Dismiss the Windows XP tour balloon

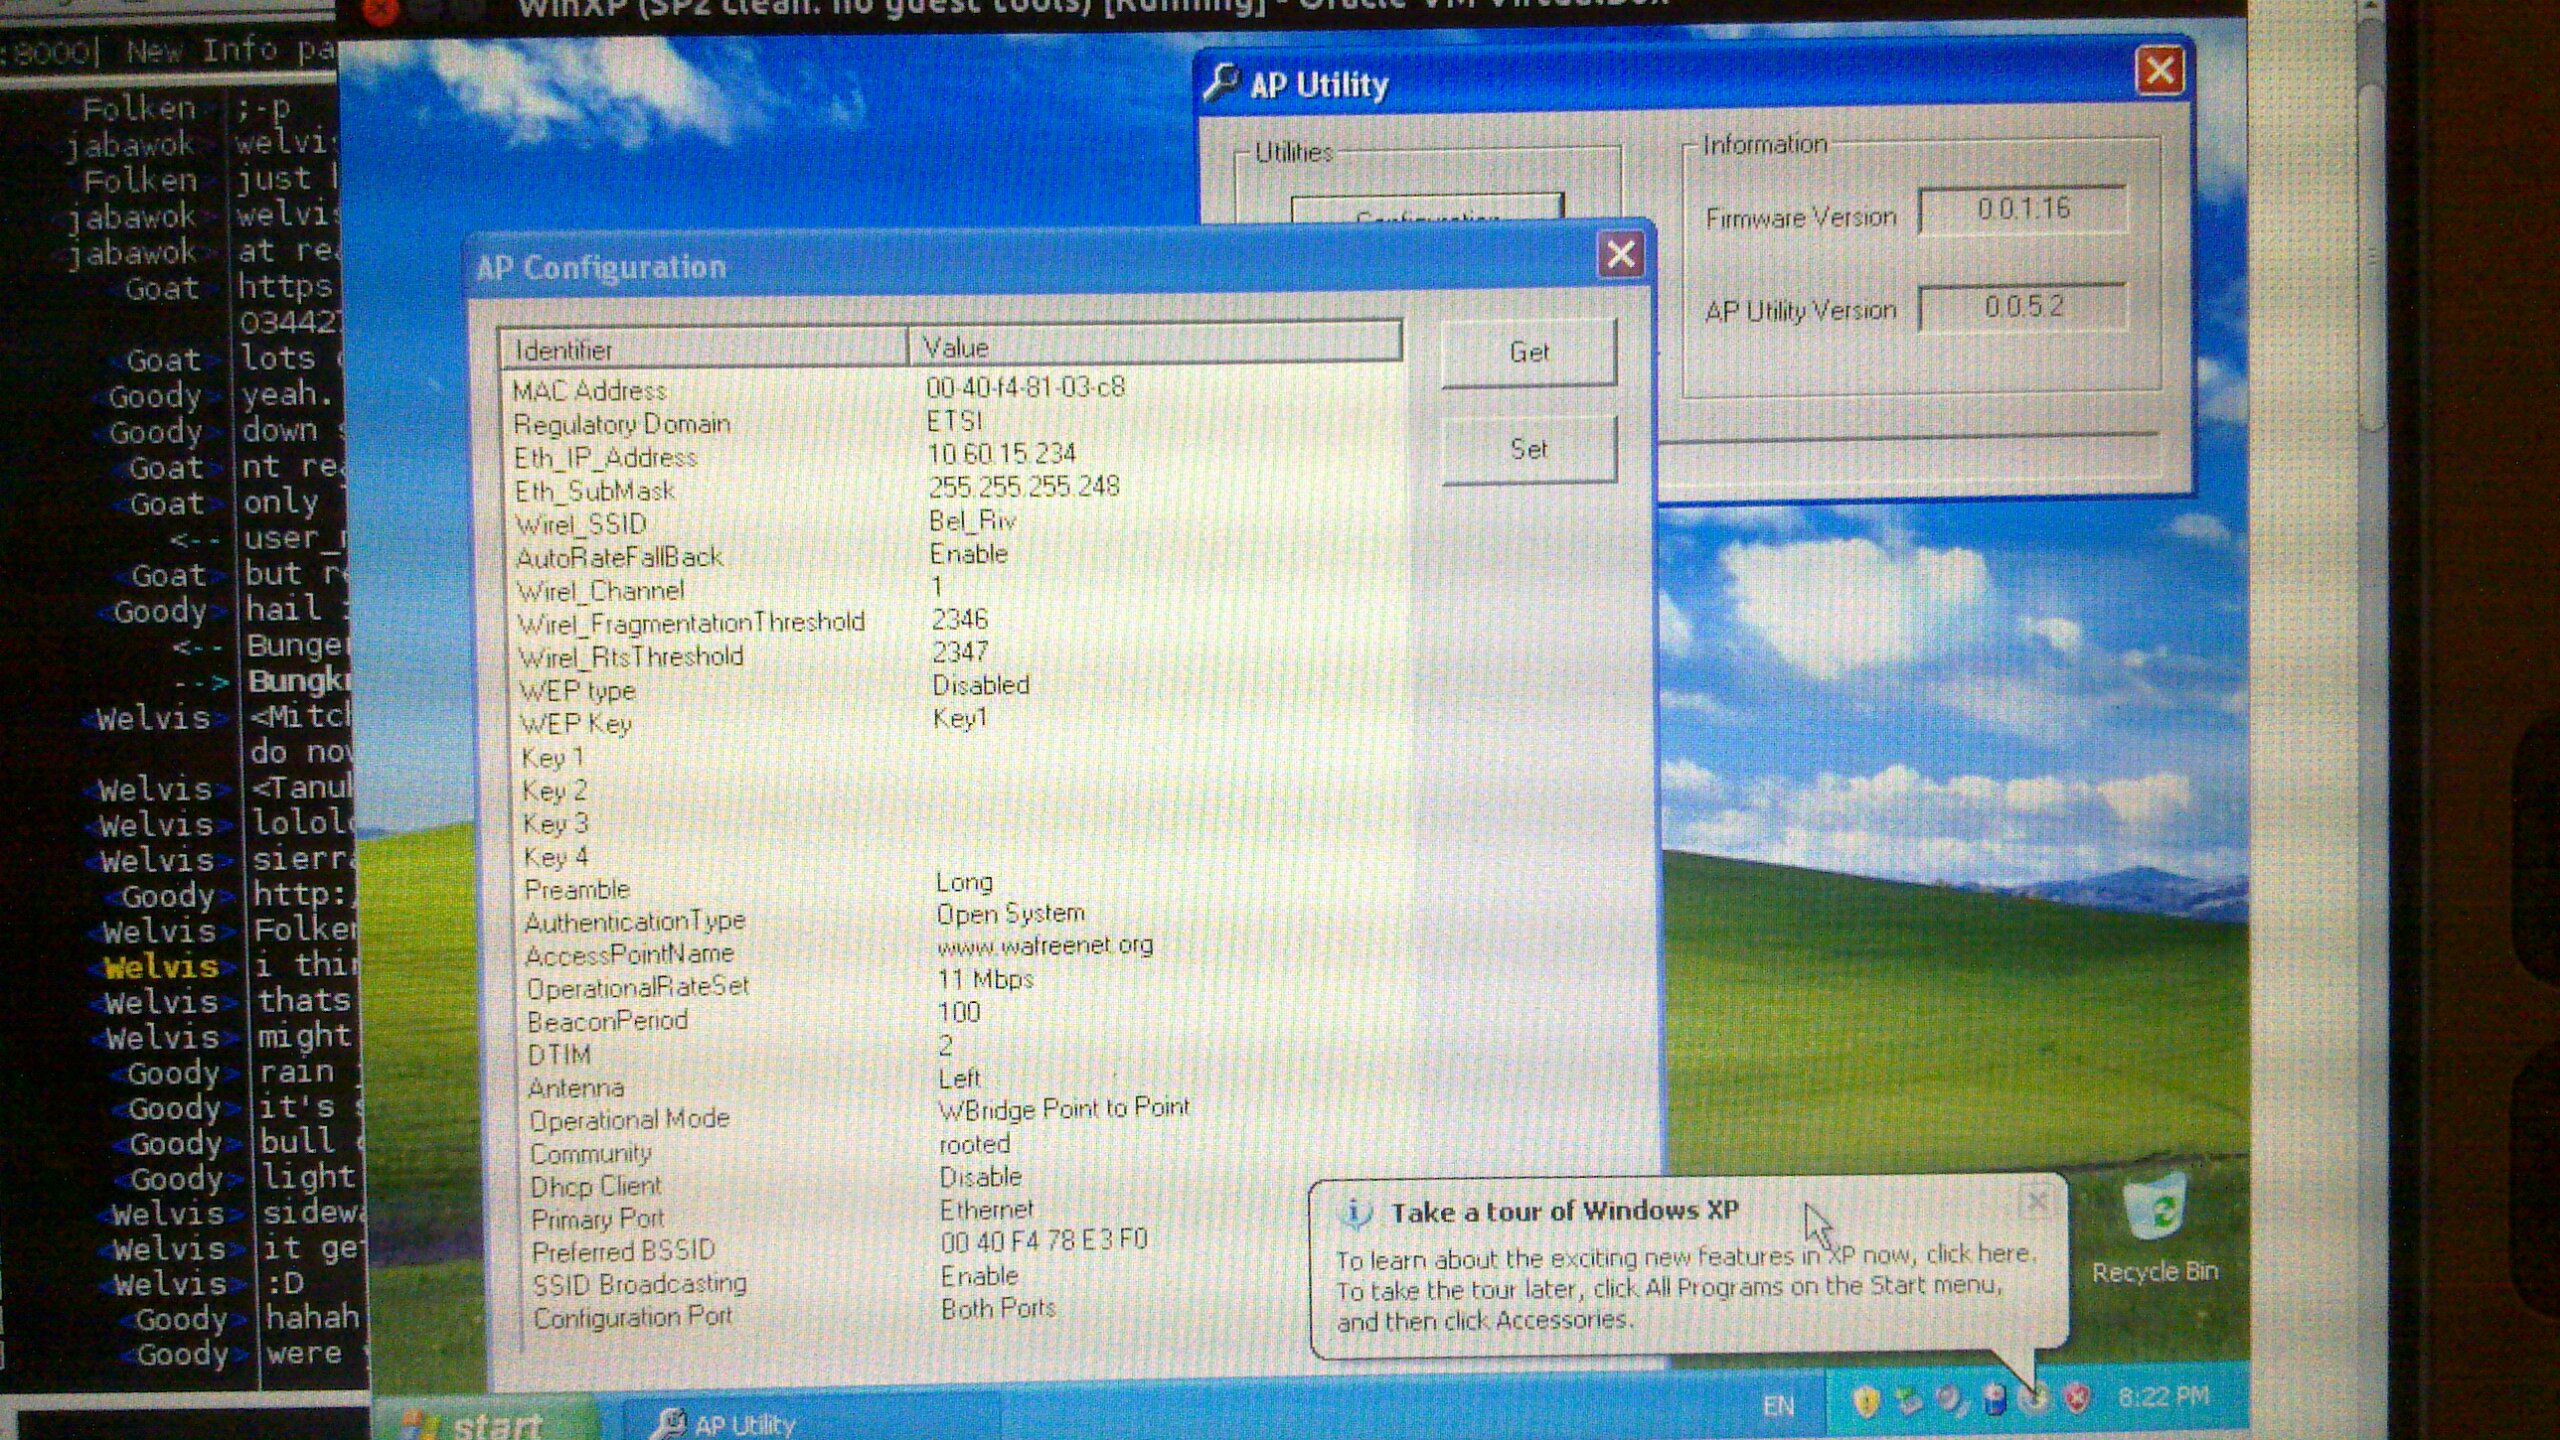tap(2036, 1201)
